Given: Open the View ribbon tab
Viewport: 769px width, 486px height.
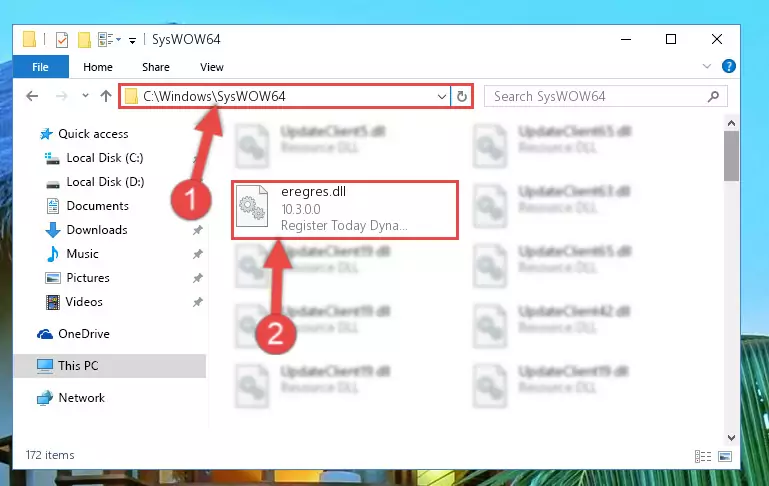Looking at the screenshot, I should click(212, 67).
